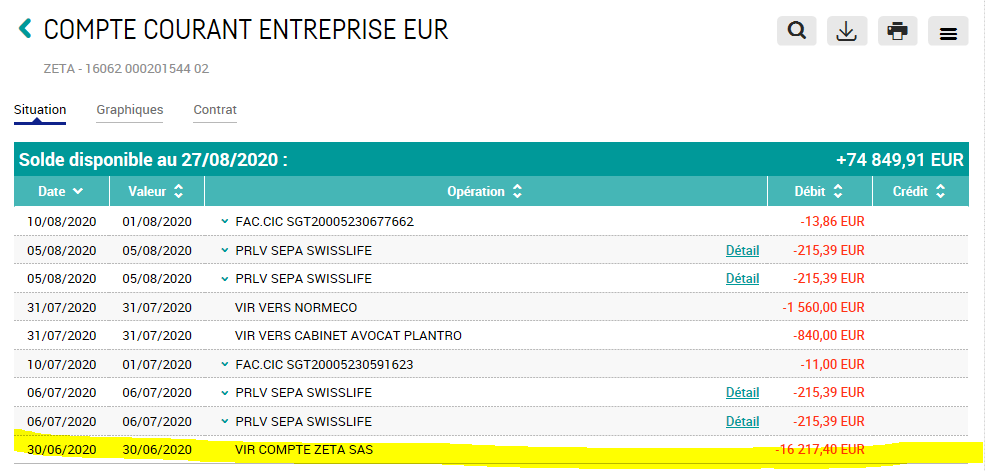The height and width of the screenshot is (471, 985).
Task: Expand the FAC.CIC SGT20005230677662 row
Action: click(224, 221)
